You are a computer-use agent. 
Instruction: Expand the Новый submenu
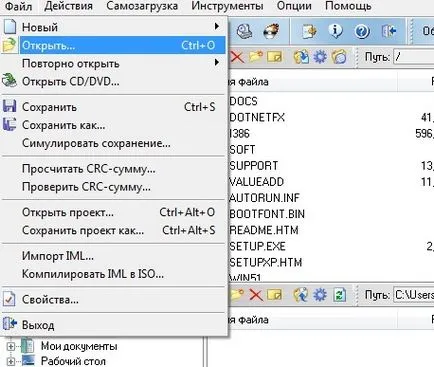click(114, 27)
